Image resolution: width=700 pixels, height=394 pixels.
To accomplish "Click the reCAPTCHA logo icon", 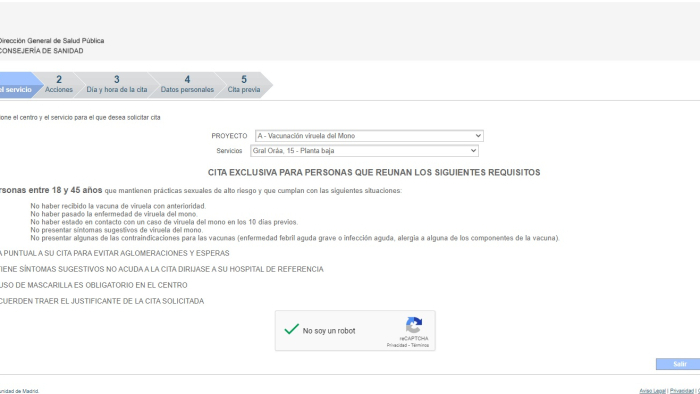I will tap(414, 325).
